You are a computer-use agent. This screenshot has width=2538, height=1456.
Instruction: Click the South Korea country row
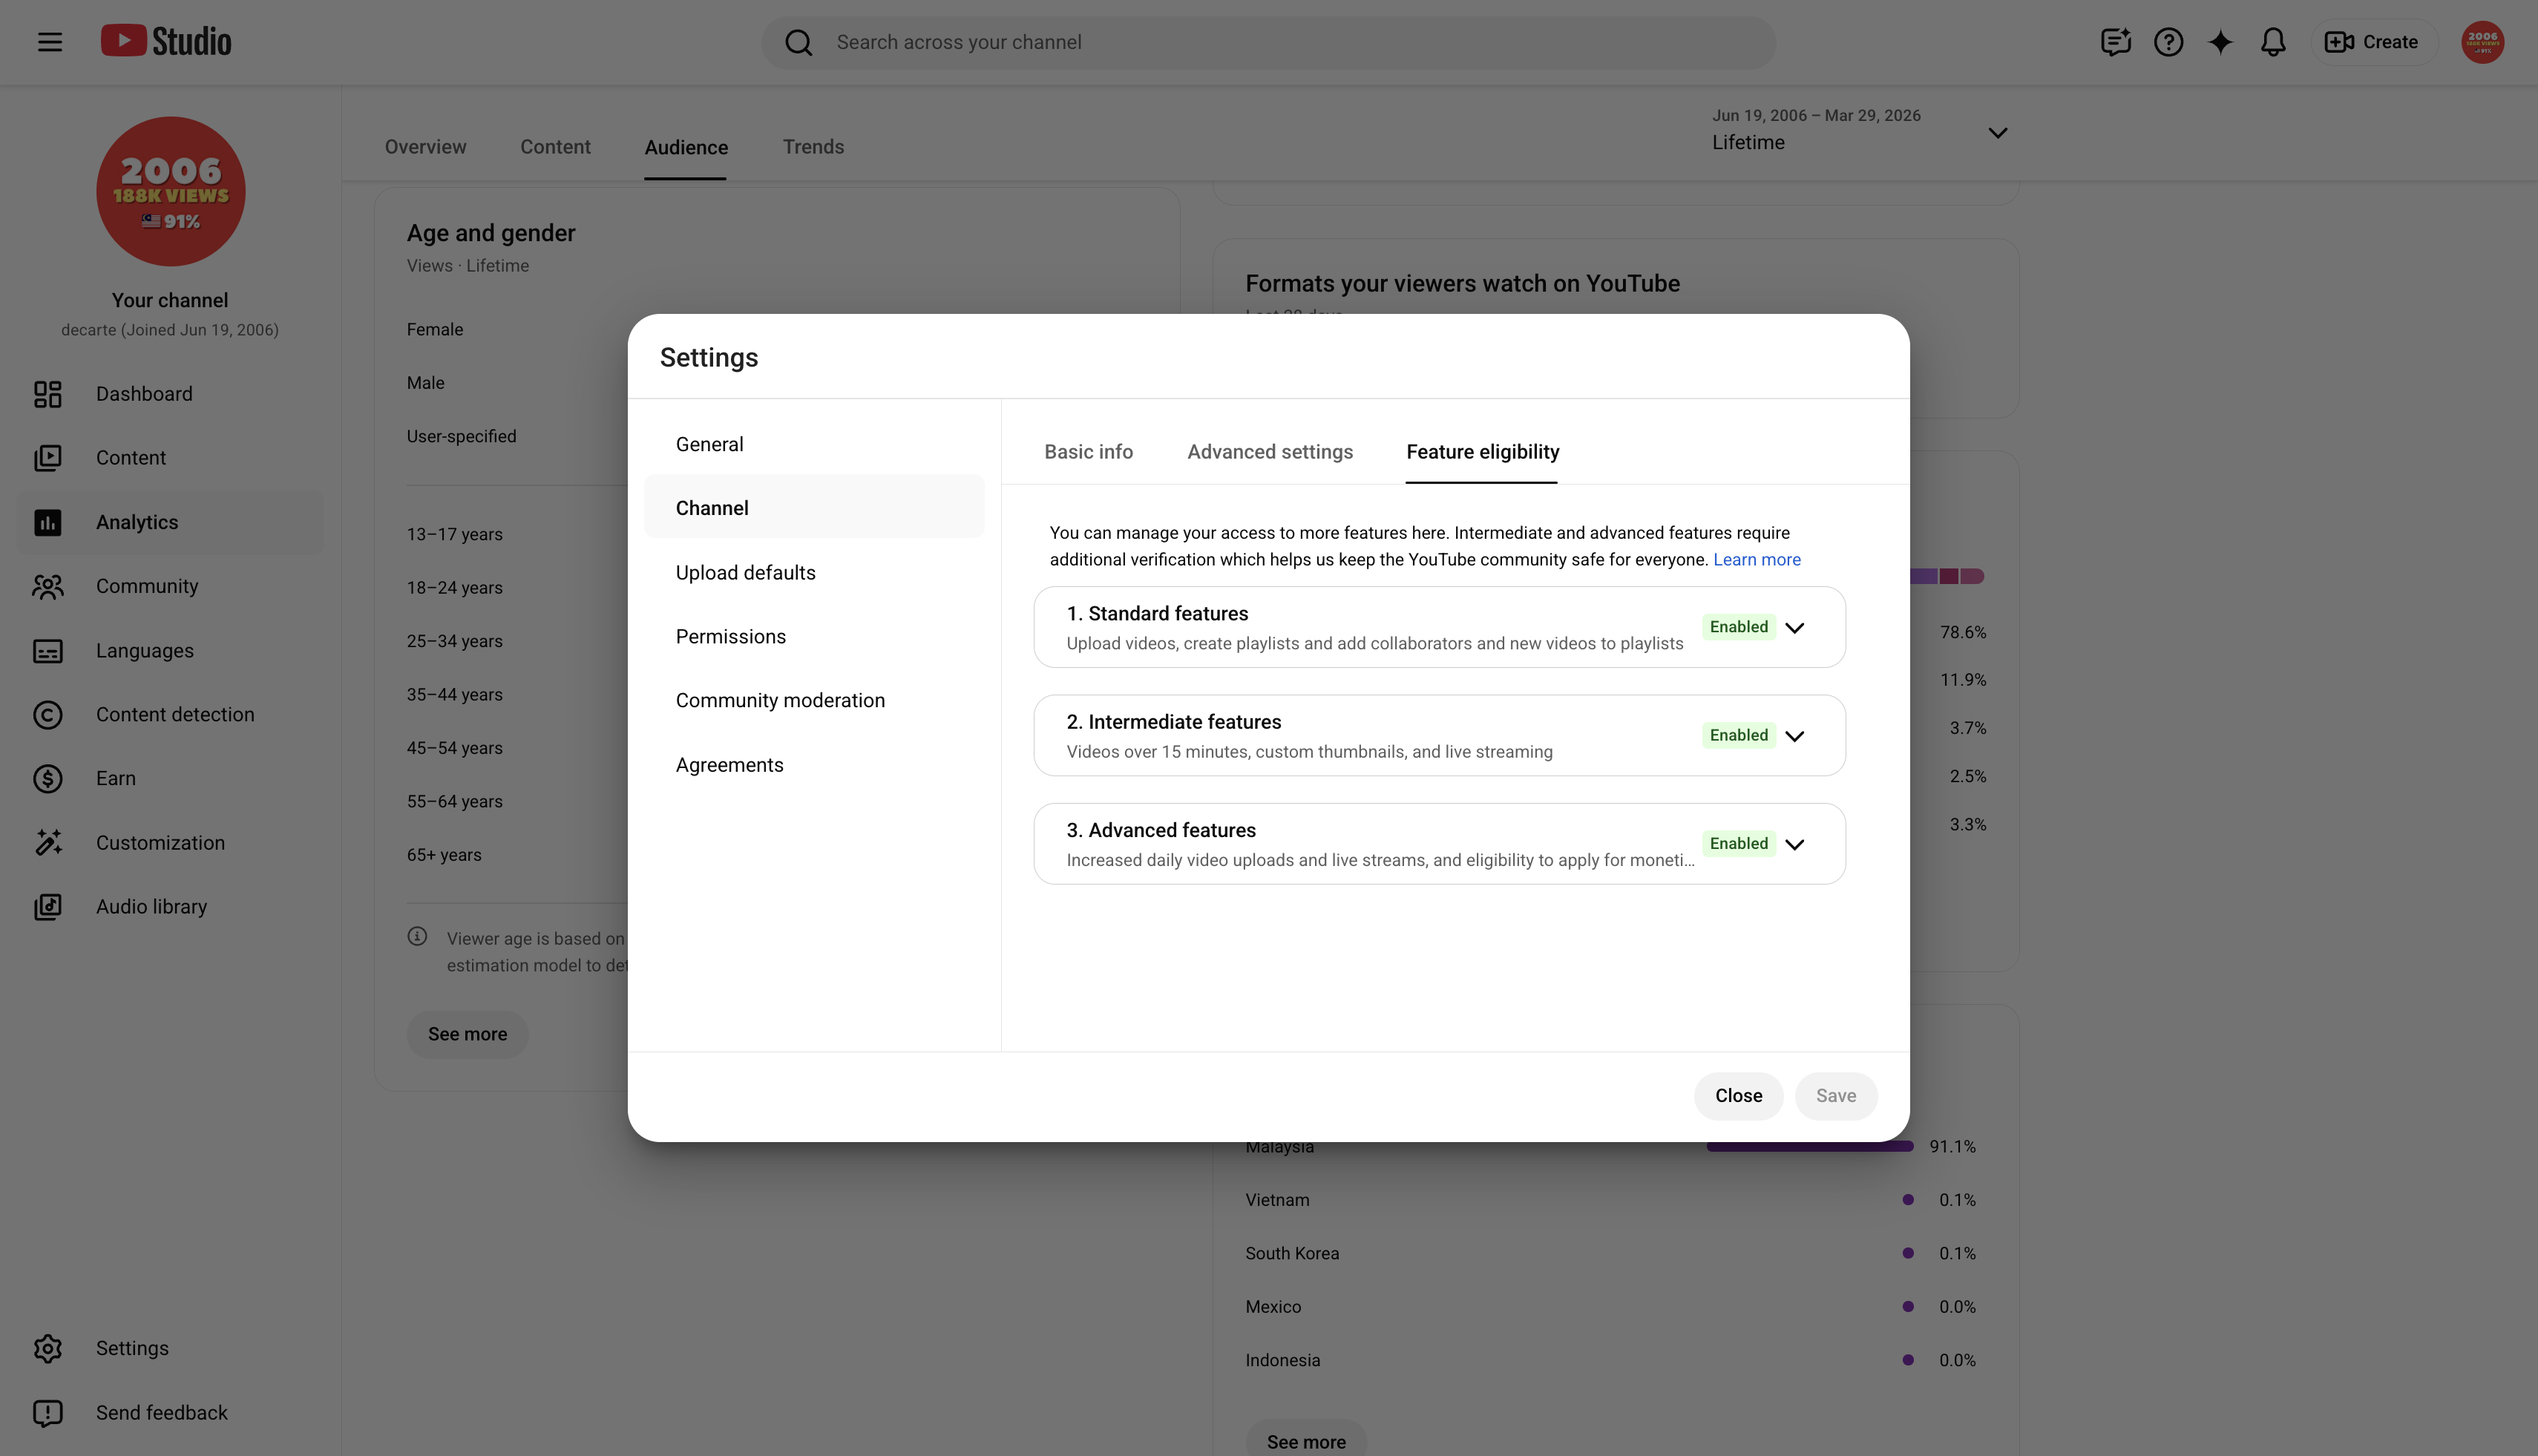(1610, 1253)
